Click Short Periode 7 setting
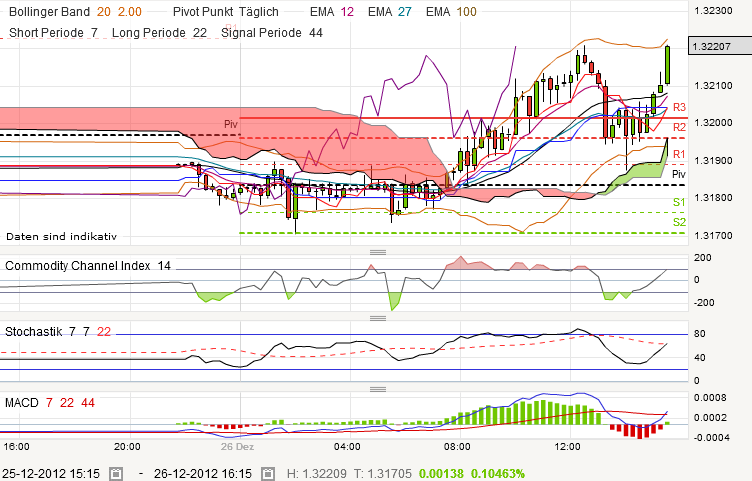The image size is (752, 481). point(53,33)
